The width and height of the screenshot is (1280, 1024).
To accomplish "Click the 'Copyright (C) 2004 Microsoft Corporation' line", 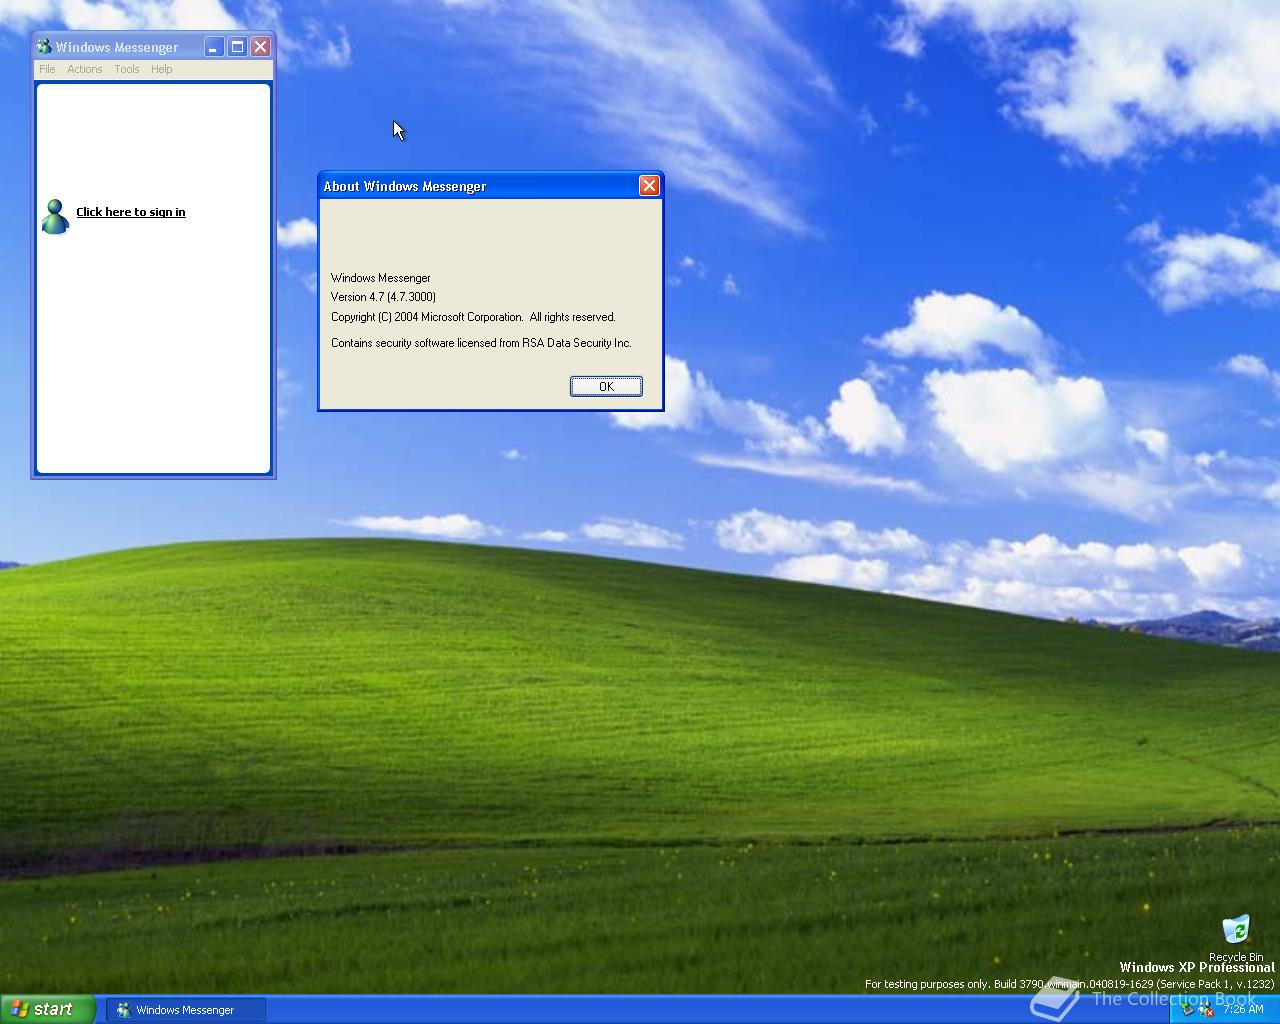I will click(473, 317).
